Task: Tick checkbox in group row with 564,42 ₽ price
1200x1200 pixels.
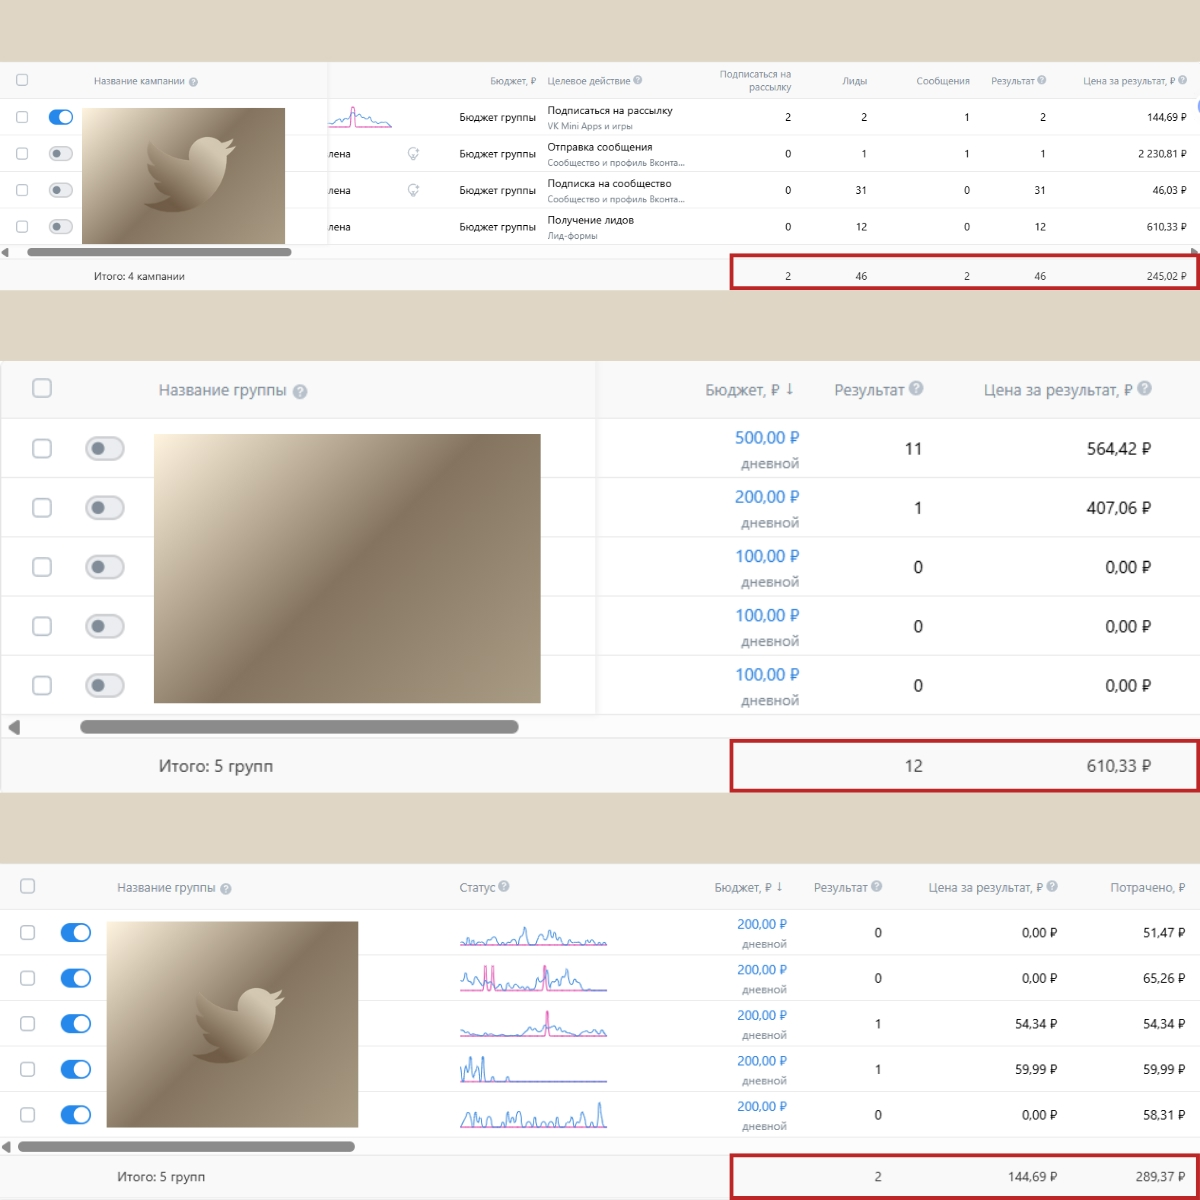Action: (42, 448)
